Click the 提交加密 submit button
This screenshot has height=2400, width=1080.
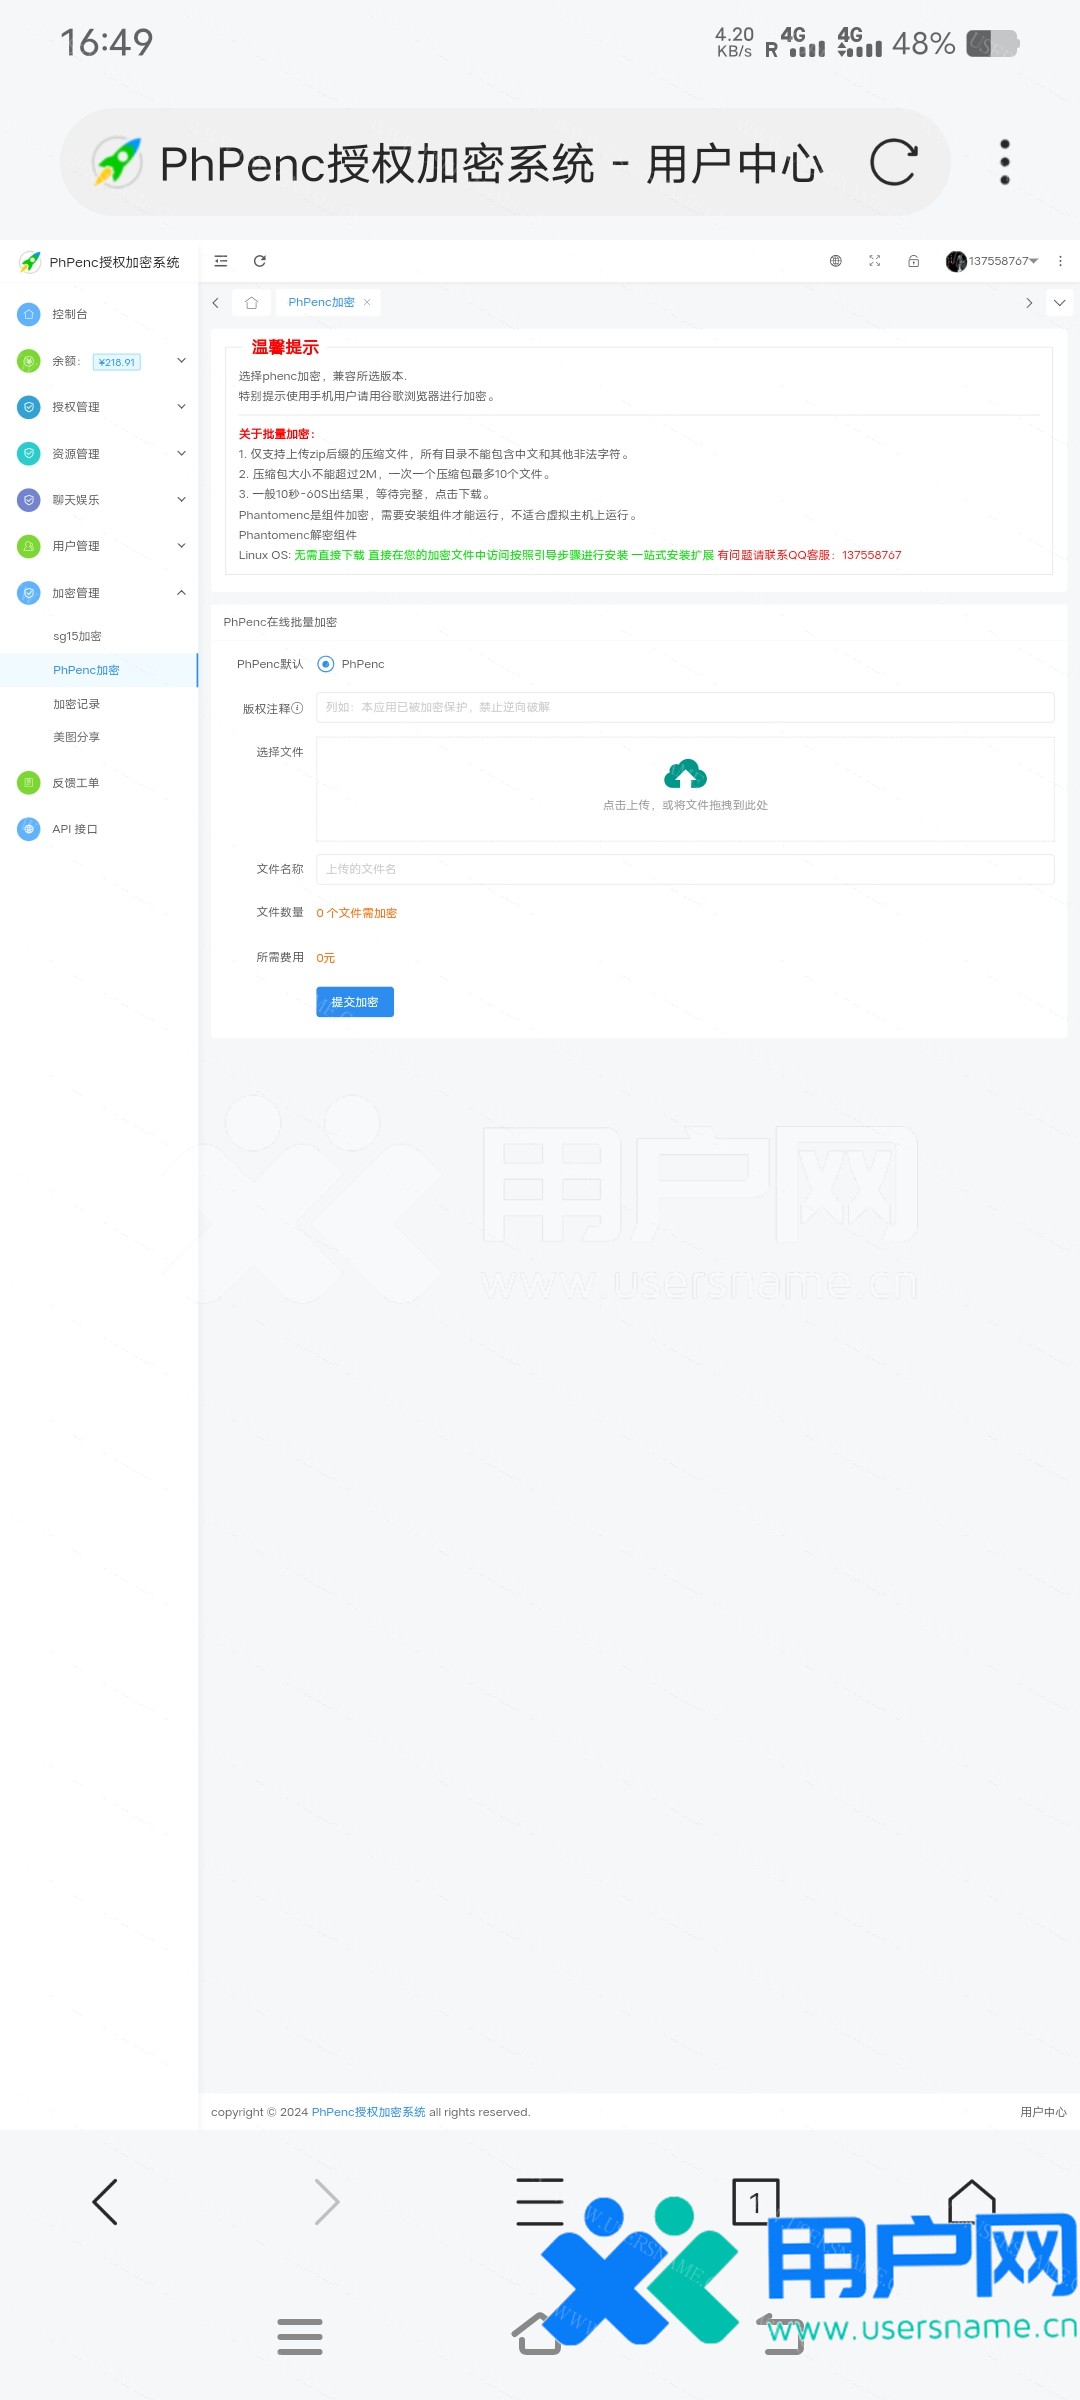pos(355,1002)
